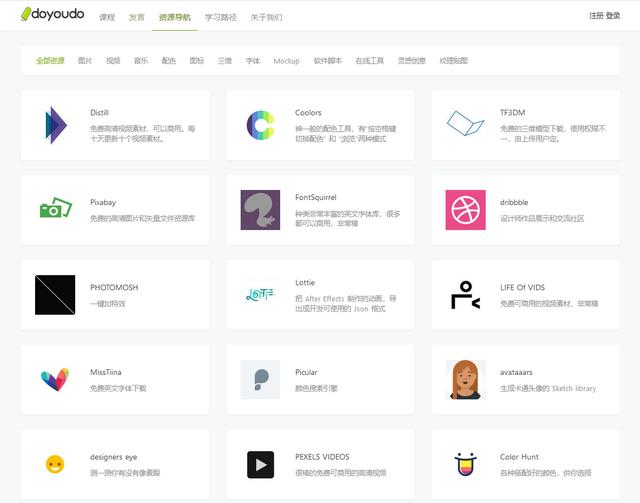Click the Lottie teal logo icon

pyautogui.click(x=260, y=294)
